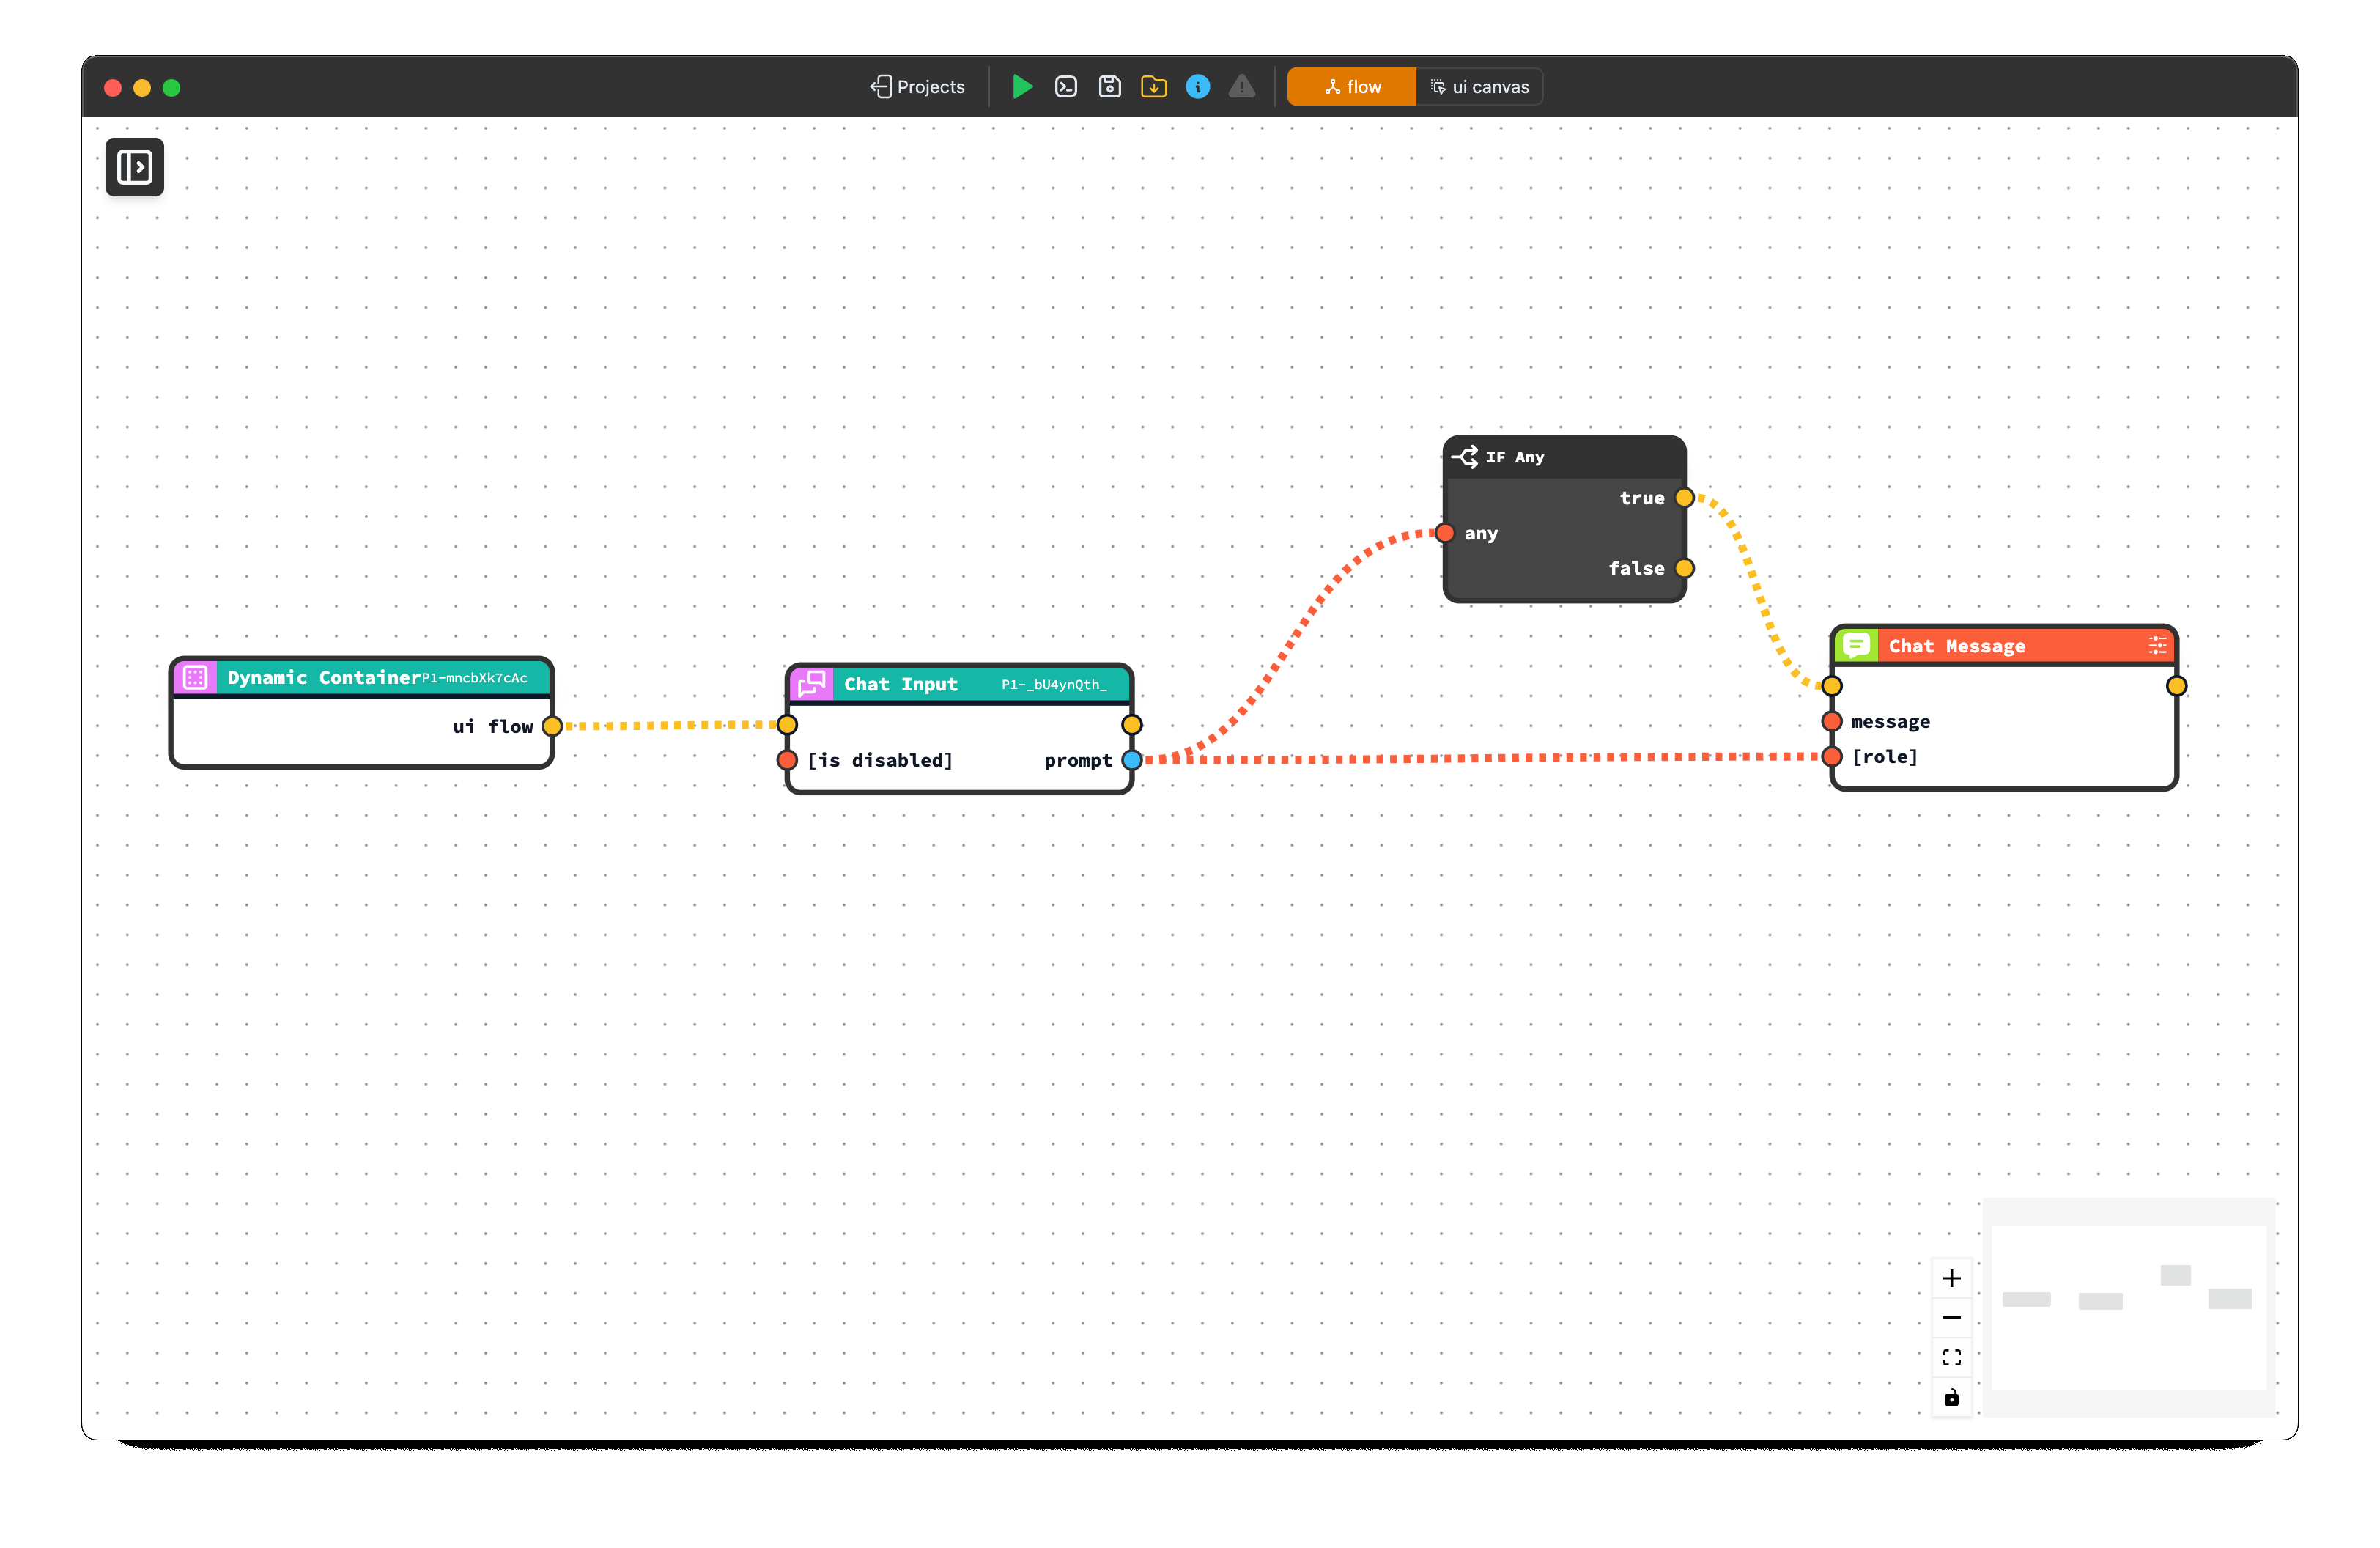Image resolution: width=2380 pixels, height=1548 pixels.
Task: Click the Chat Input node icon
Action: [811, 684]
